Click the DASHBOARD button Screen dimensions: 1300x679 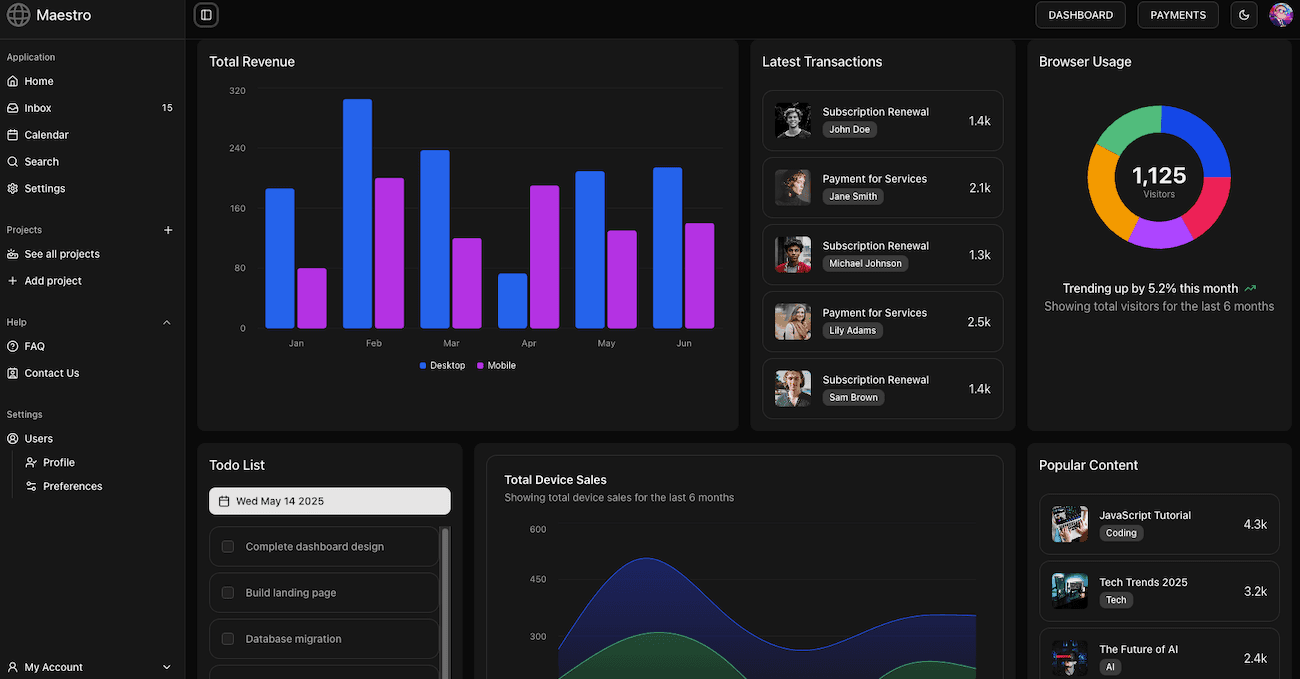(x=1080, y=15)
